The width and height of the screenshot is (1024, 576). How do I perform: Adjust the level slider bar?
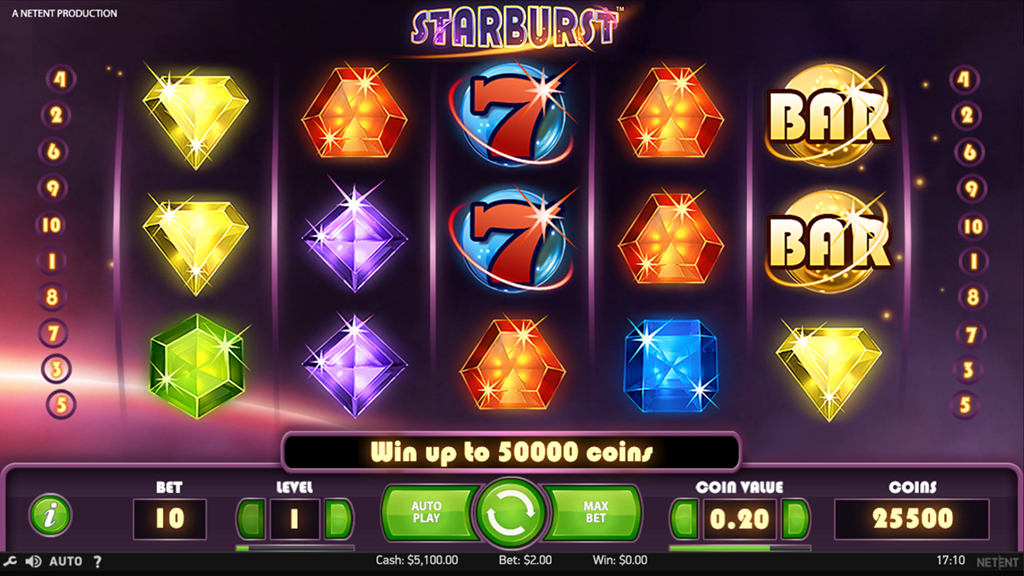[295, 548]
